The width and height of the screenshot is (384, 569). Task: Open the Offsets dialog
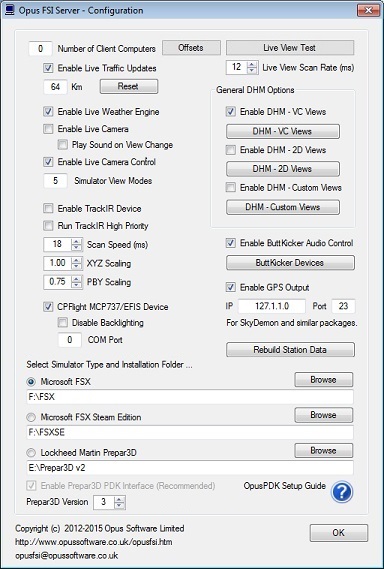pos(191,48)
